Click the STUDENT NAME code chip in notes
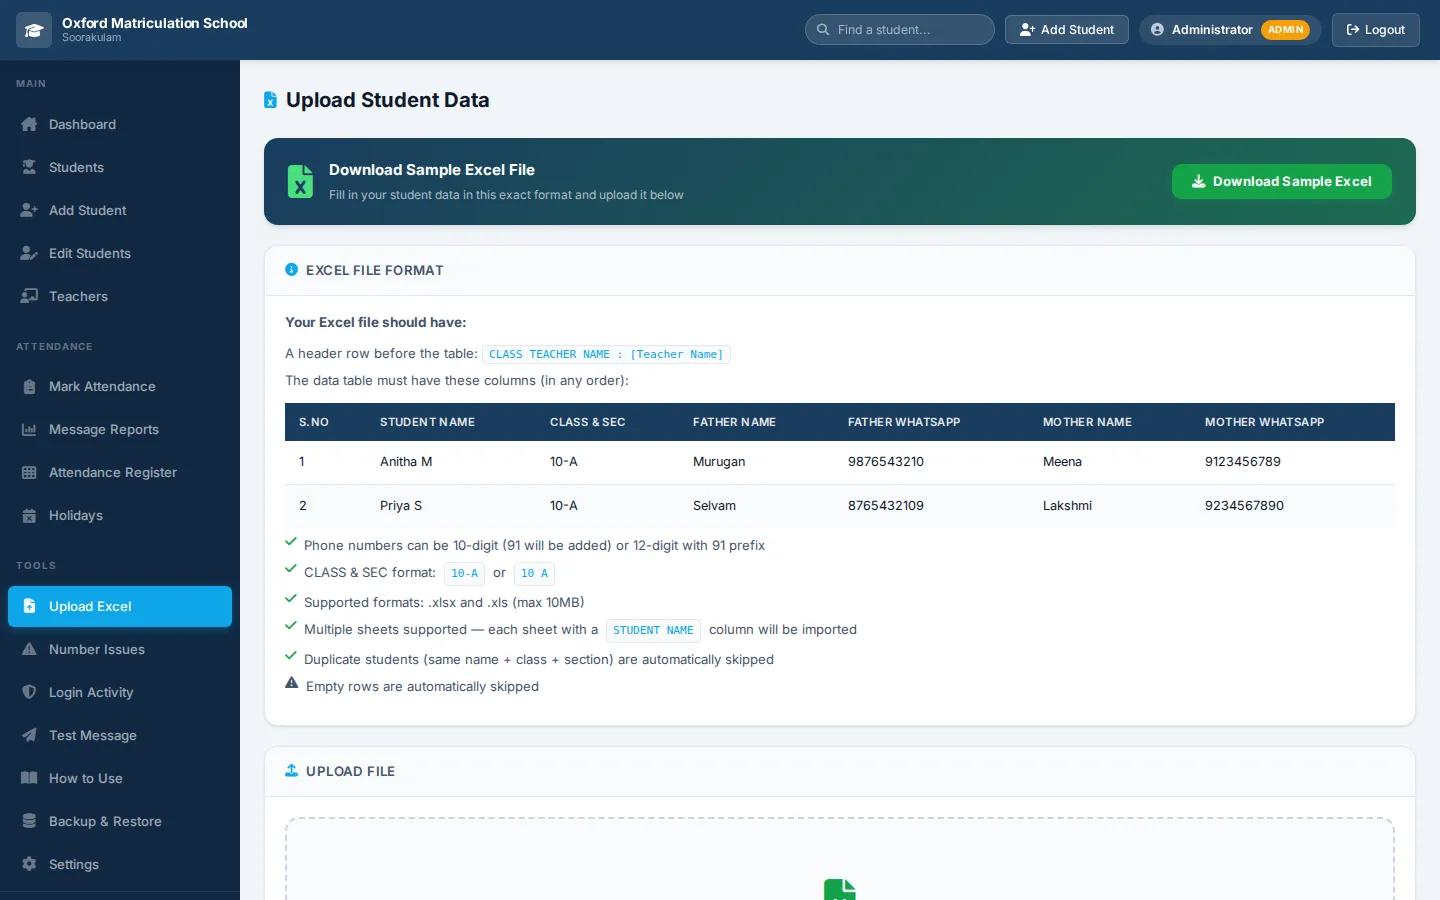This screenshot has width=1440, height=900. coord(653,630)
